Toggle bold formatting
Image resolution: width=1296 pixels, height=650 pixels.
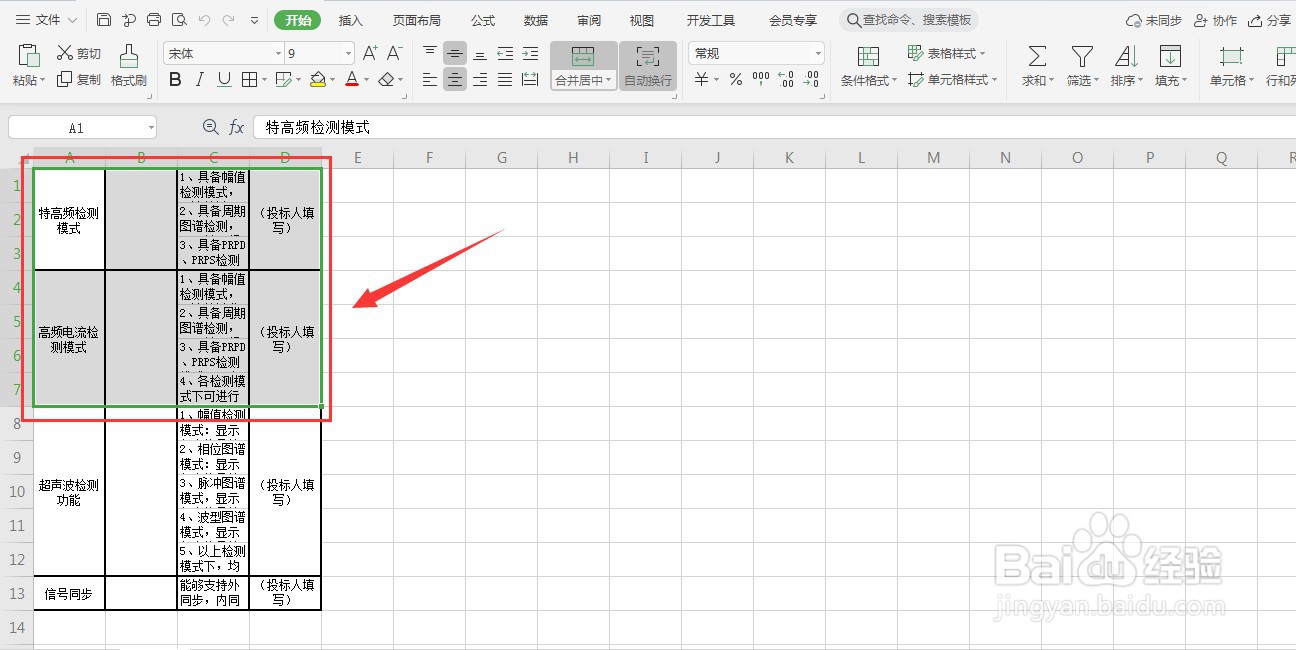175,79
